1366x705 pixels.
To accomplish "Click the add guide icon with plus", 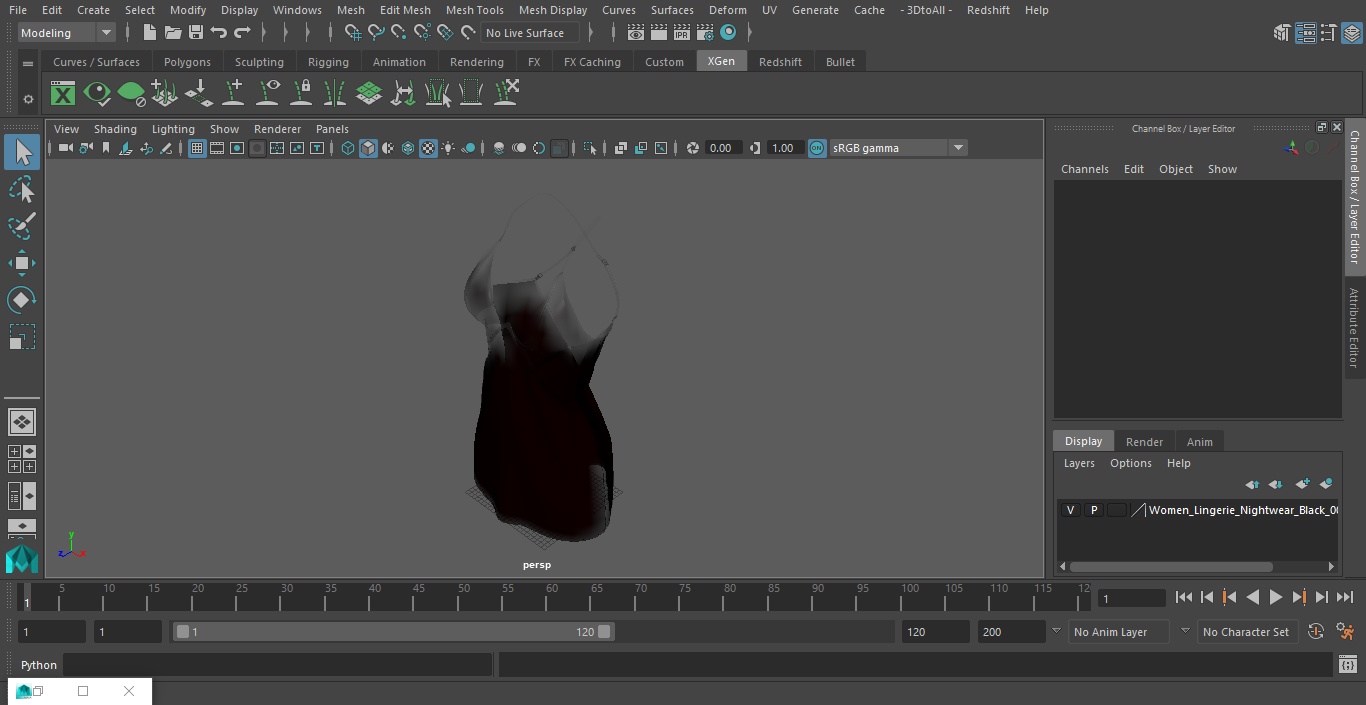I will 233,93.
